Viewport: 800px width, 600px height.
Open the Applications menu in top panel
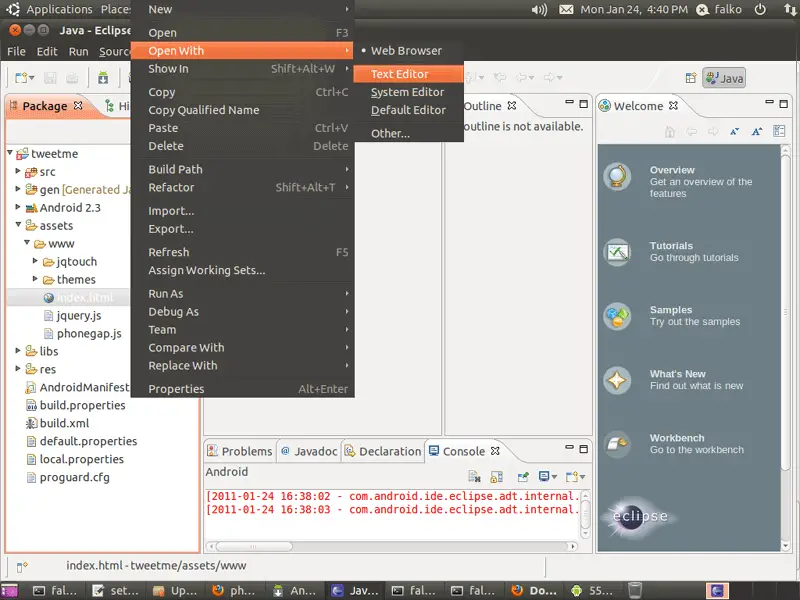59,10
